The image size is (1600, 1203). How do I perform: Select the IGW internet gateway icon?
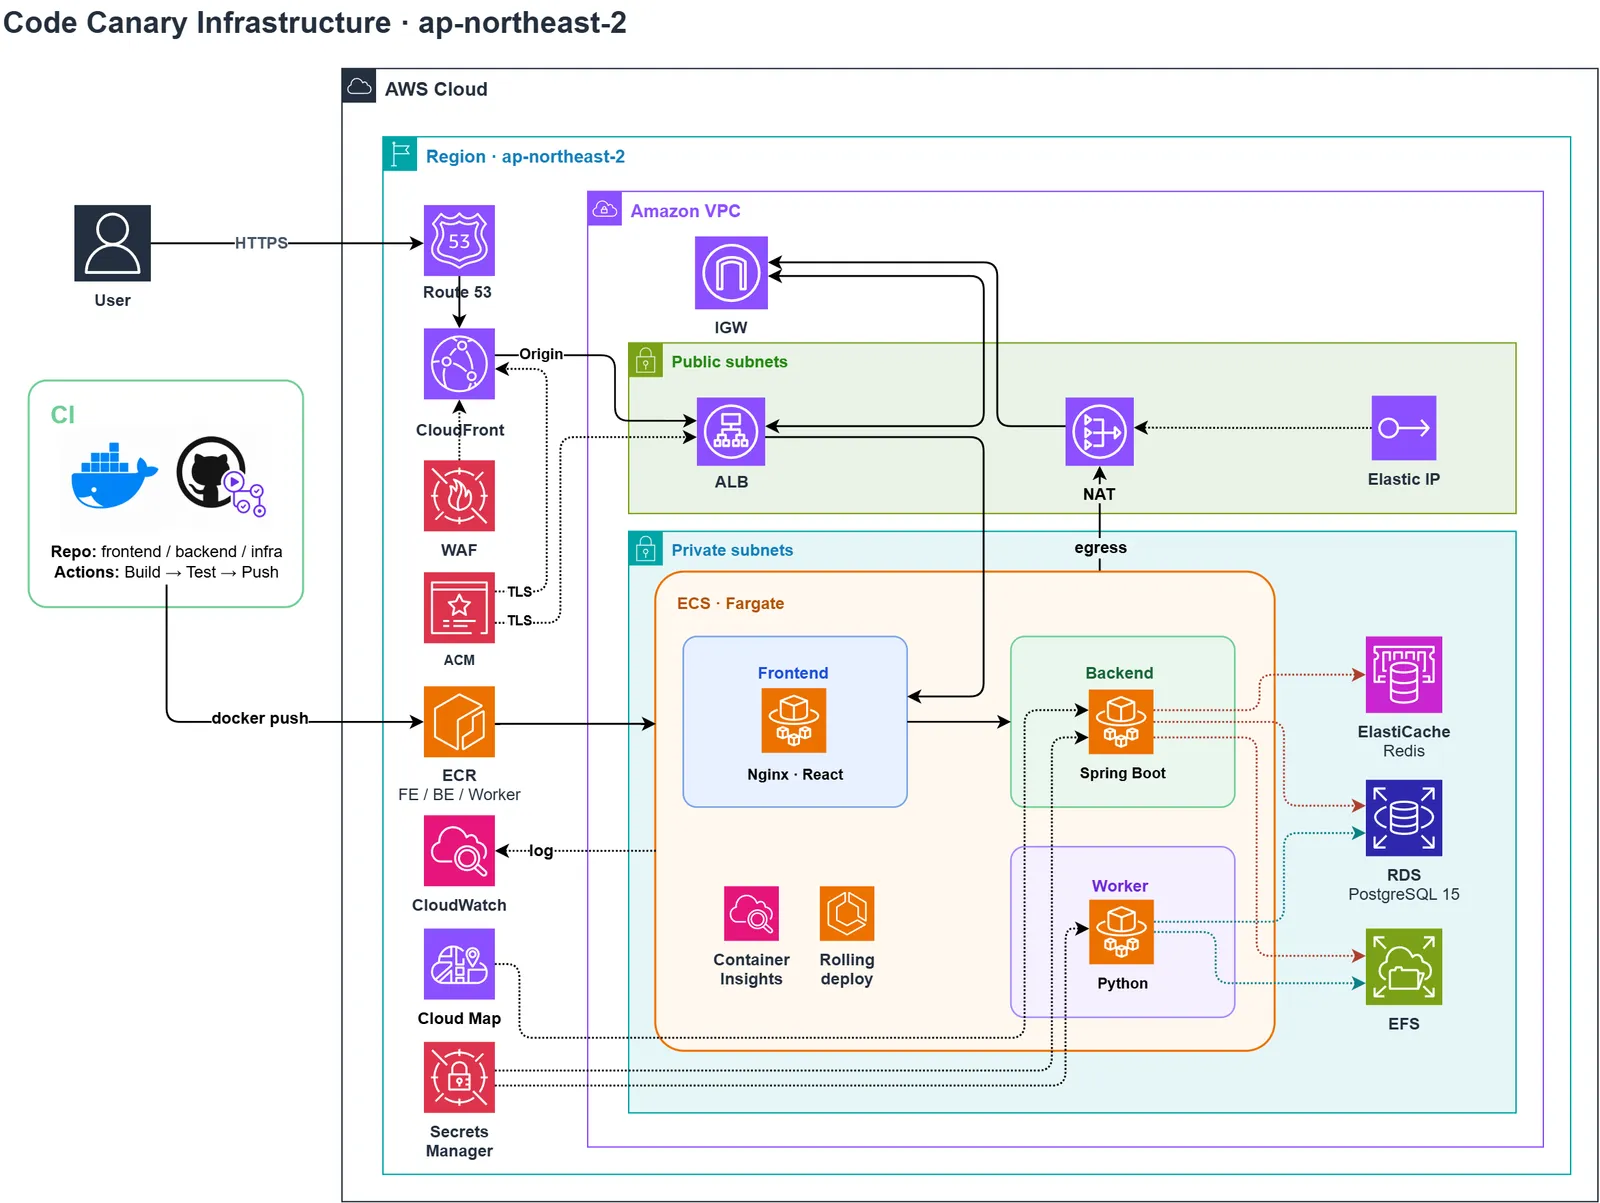(x=731, y=273)
